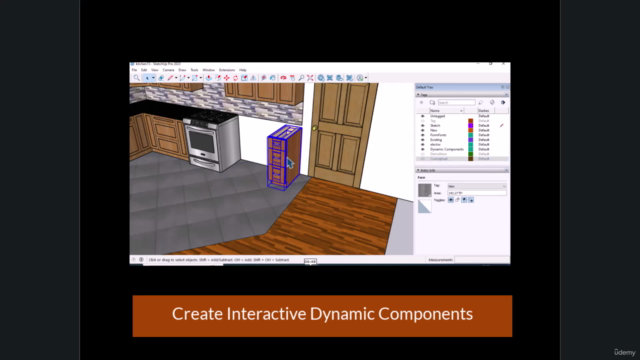Open the 3D Warehouse icon

tap(321, 78)
